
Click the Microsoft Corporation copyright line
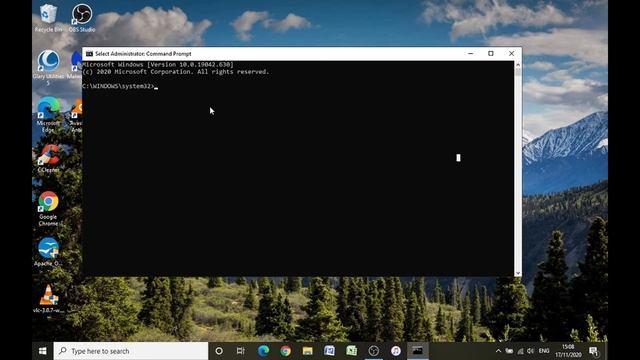point(176,72)
